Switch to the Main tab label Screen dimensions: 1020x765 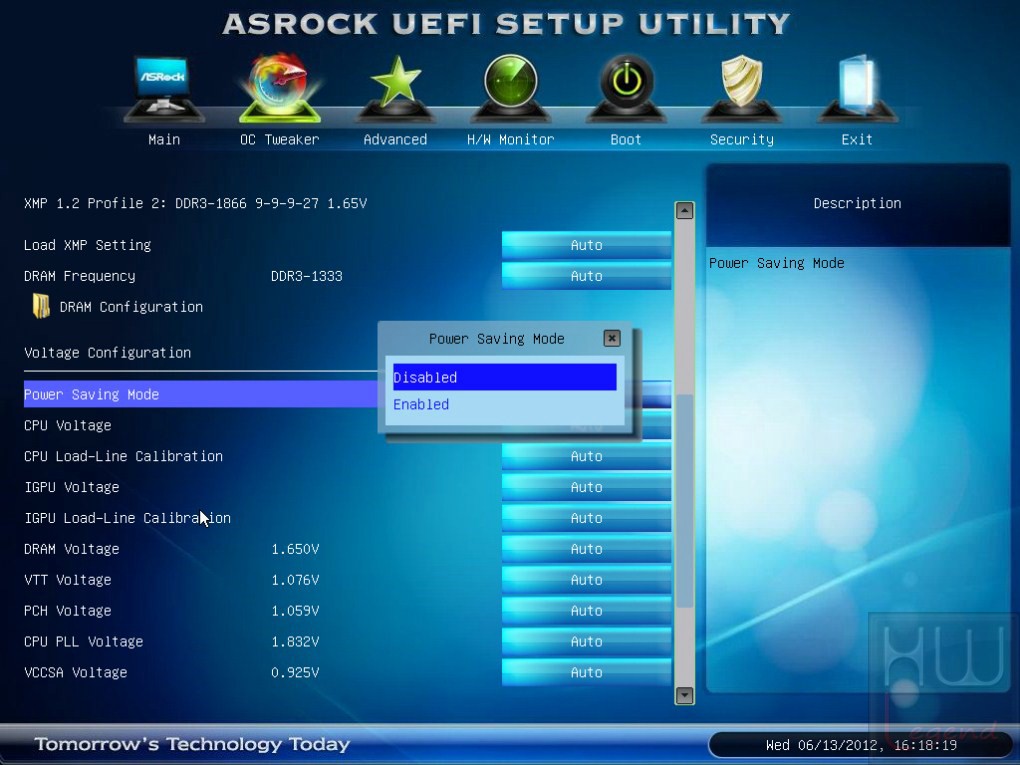coord(164,139)
